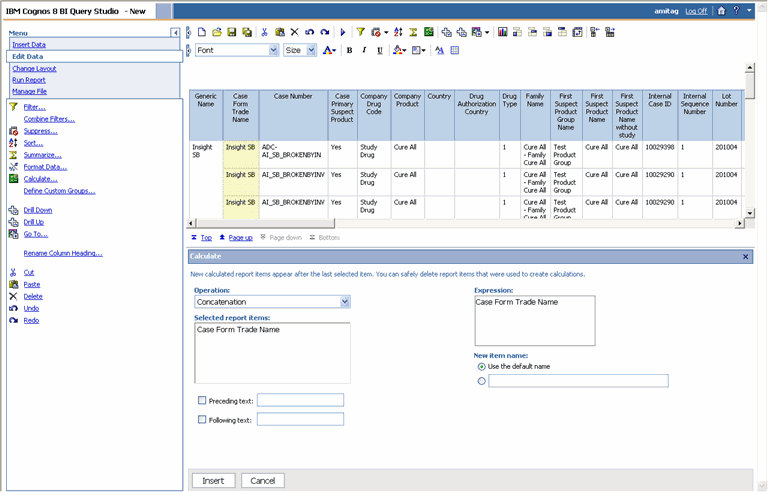
Task: Click the Home icon in header
Action: [x=721, y=11]
